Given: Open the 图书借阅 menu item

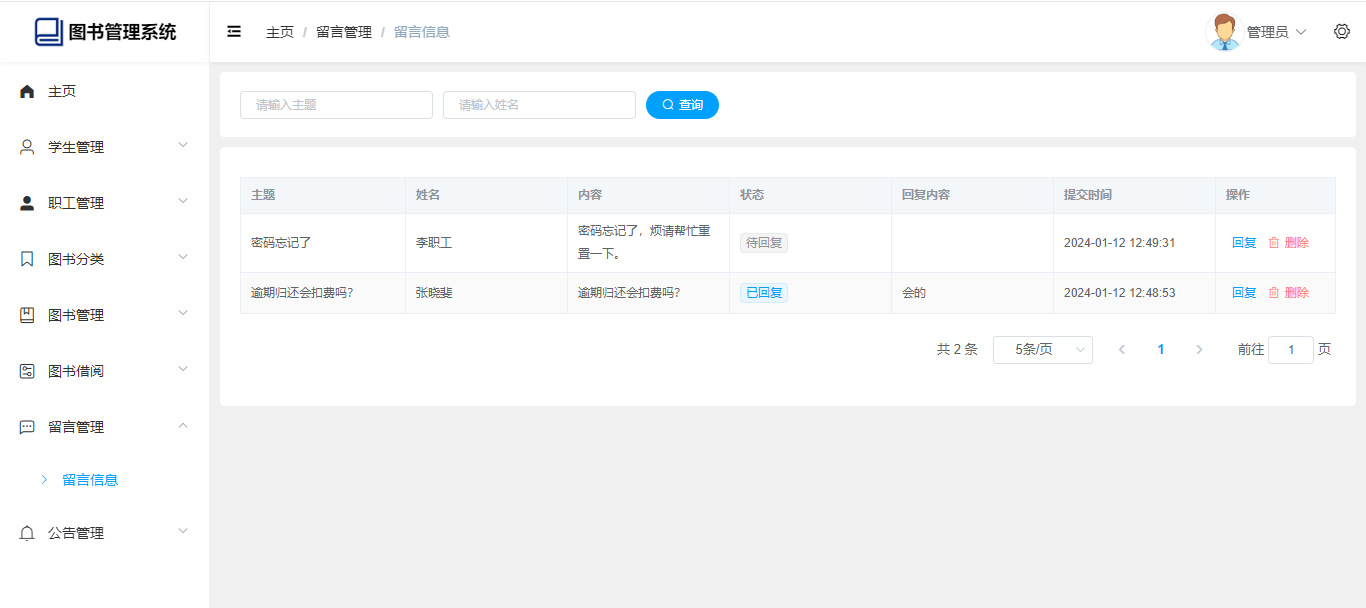Looking at the screenshot, I should (76, 371).
